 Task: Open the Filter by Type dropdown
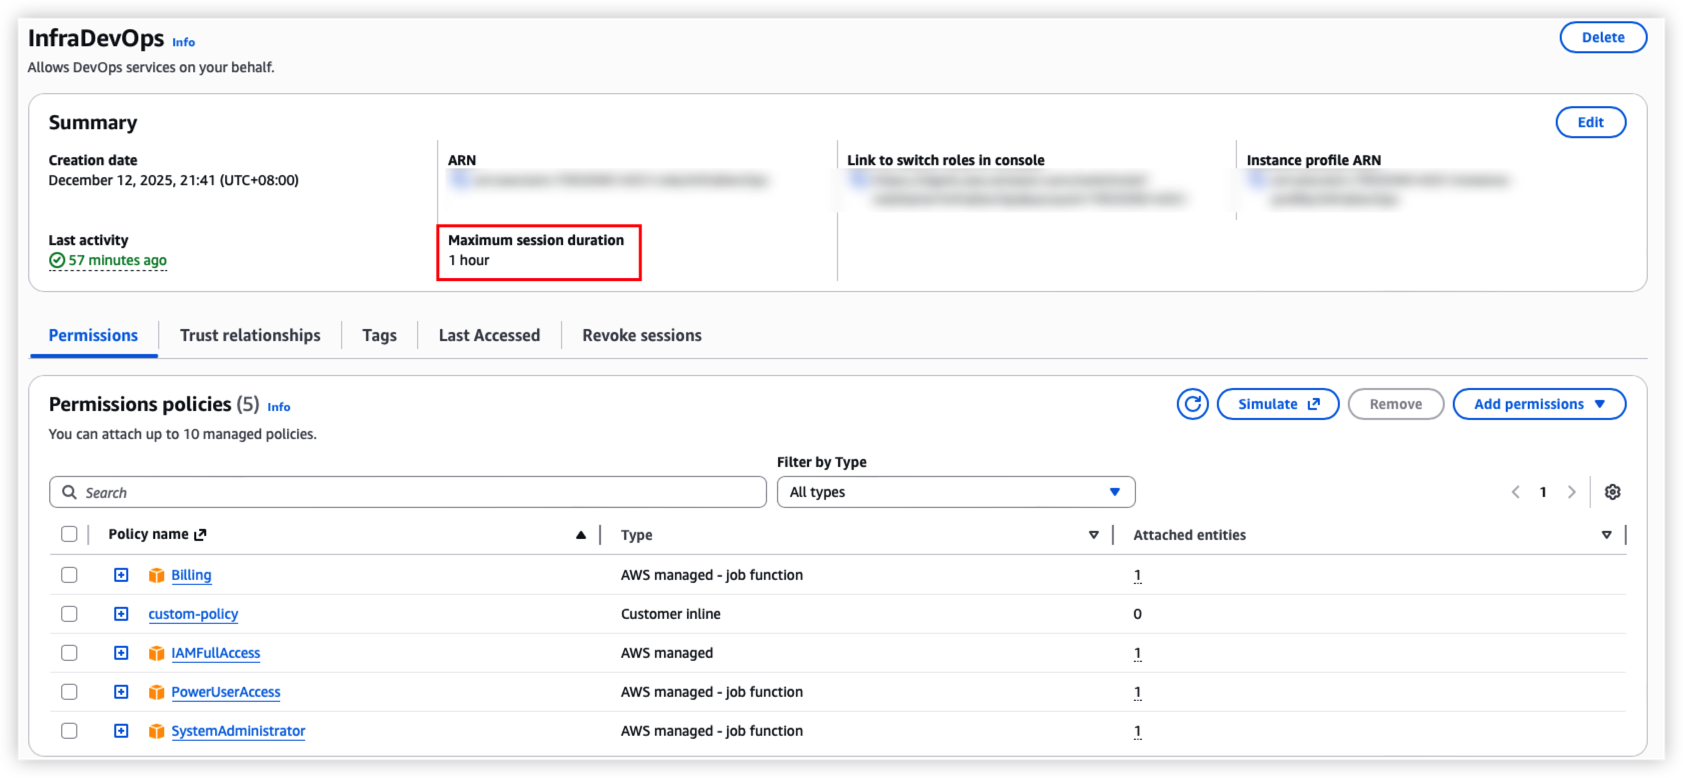coord(955,492)
